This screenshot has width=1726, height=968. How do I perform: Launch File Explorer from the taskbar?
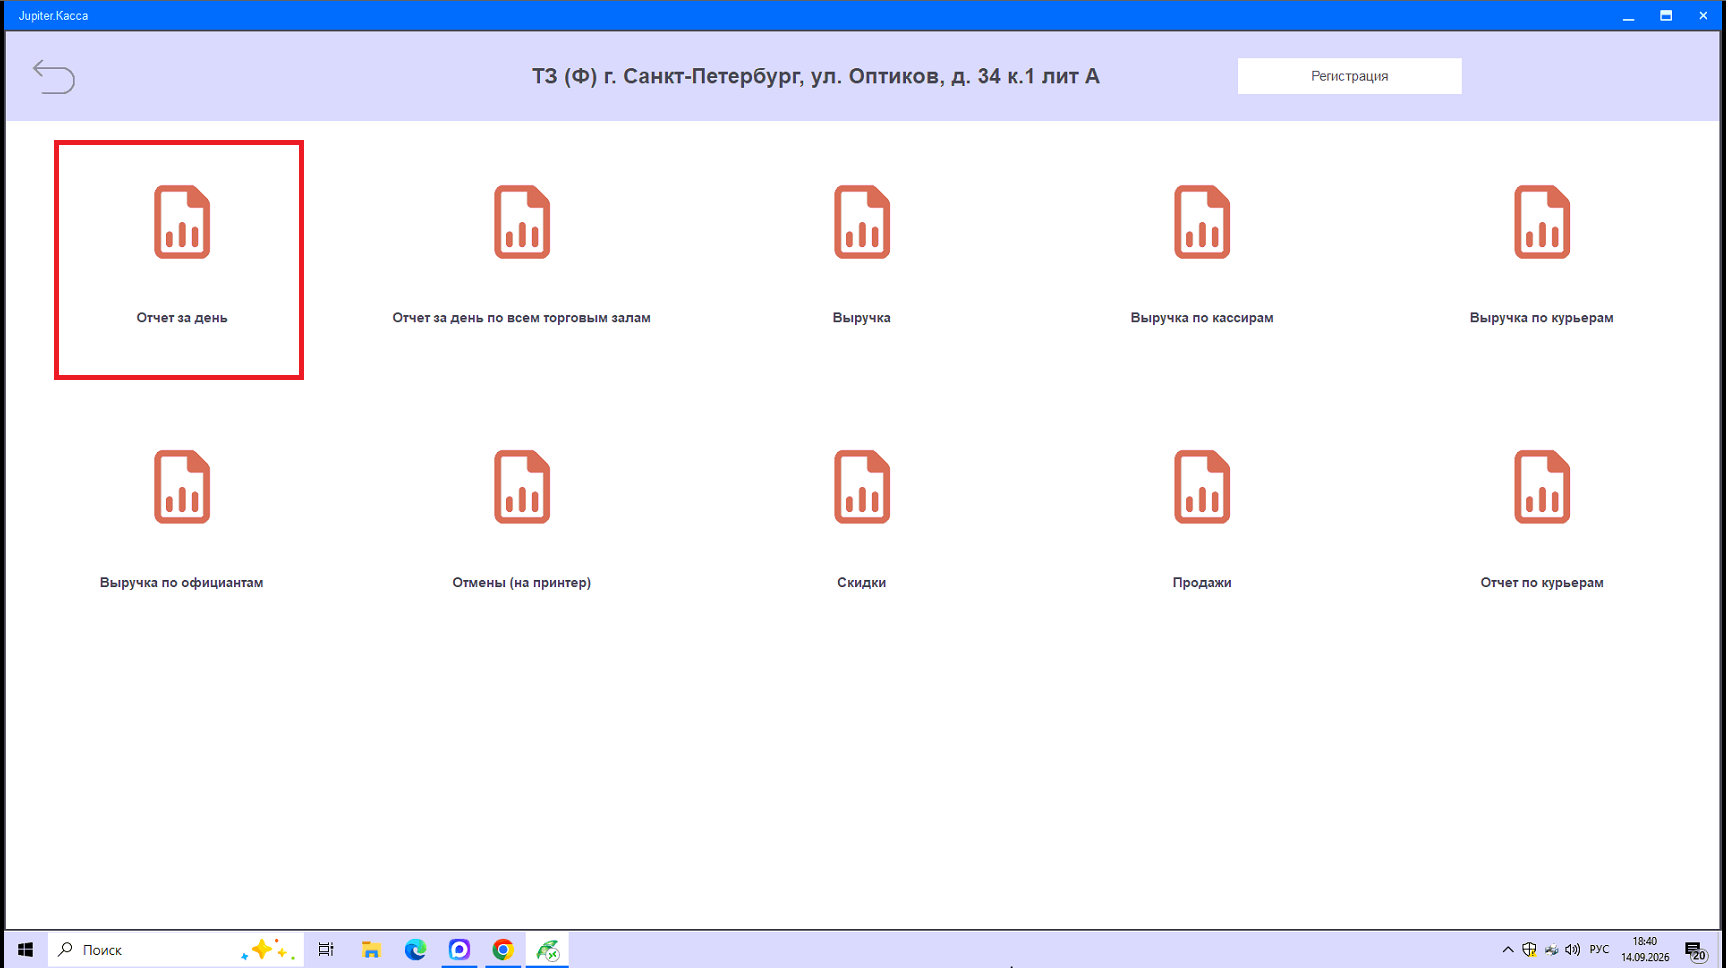tap(371, 950)
